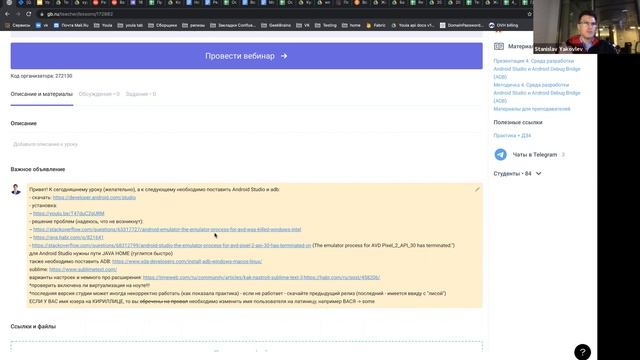Open the 'youla lab' bookmarks folder
Screen dimensions: 640x360
click(x=130, y=25)
